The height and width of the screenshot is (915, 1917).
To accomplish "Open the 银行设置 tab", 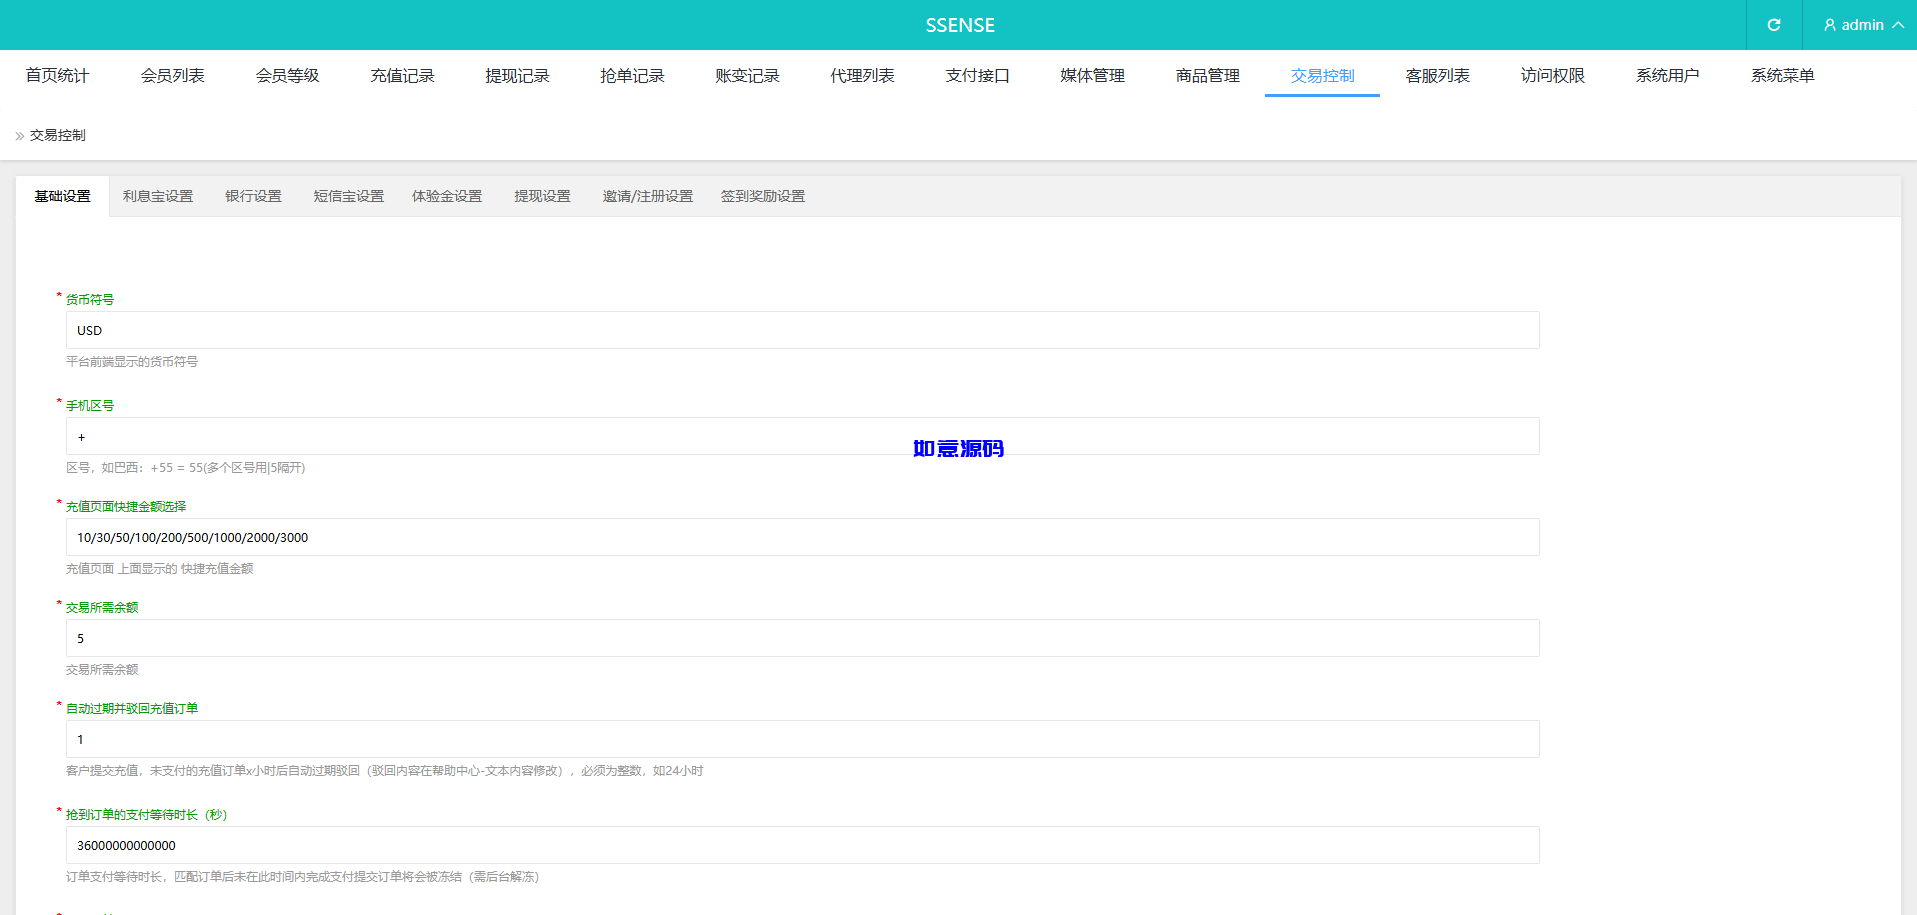I will pos(253,196).
